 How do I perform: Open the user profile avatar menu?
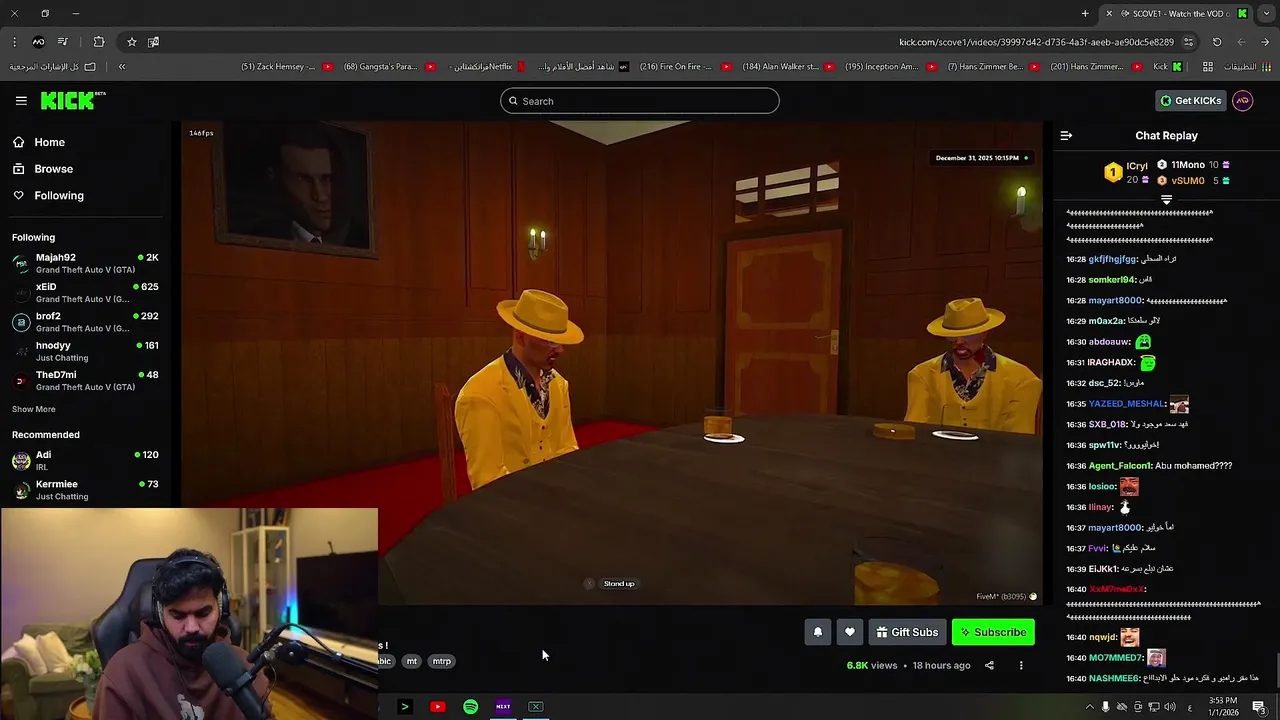[x=1242, y=100]
